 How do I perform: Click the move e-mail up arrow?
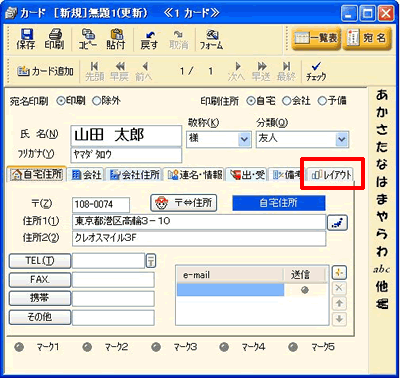tap(339, 303)
